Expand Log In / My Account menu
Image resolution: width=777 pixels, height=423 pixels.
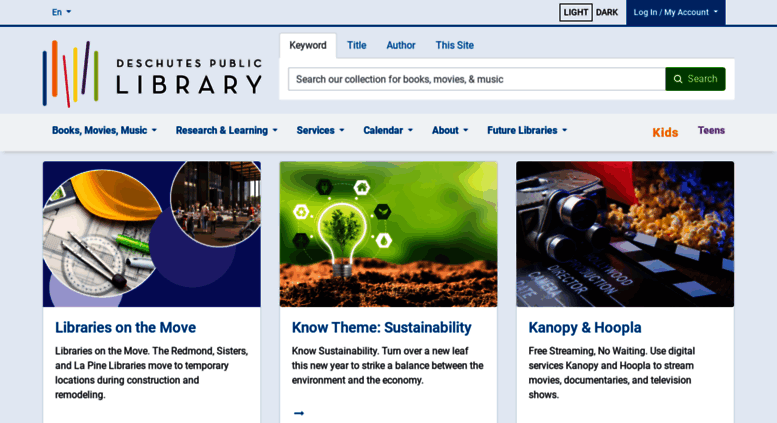tap(675, 12)
